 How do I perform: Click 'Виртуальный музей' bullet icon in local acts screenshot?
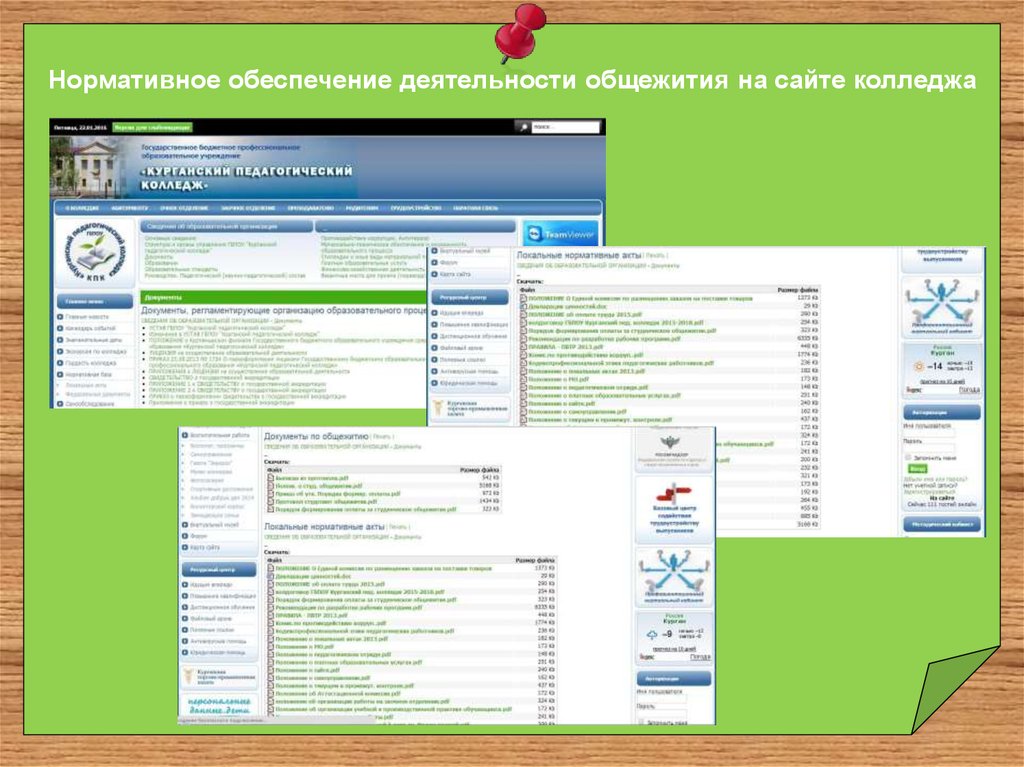[435, 251]
